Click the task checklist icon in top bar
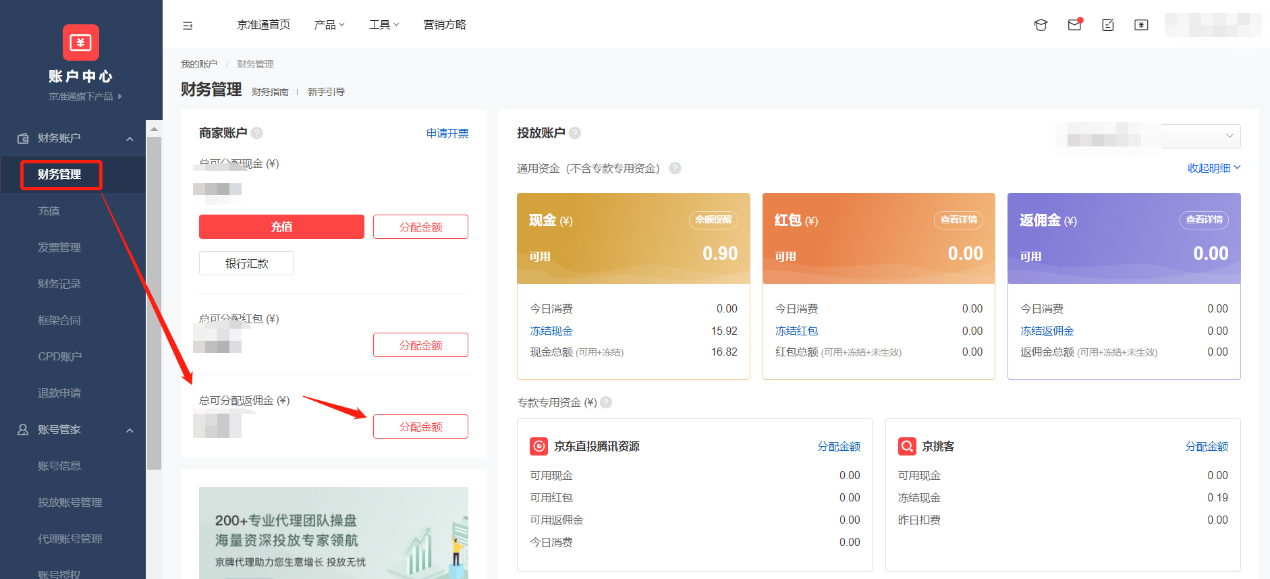1270x579 pixels. click(x=1107, y=24)
